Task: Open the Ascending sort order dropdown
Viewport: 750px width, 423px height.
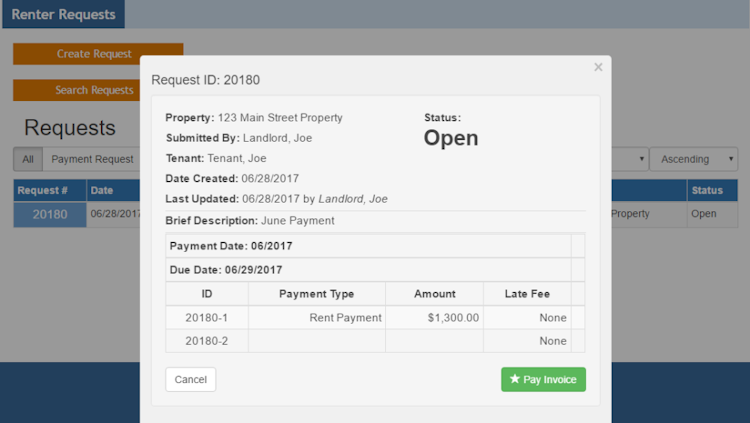Action: click(694, 159)
